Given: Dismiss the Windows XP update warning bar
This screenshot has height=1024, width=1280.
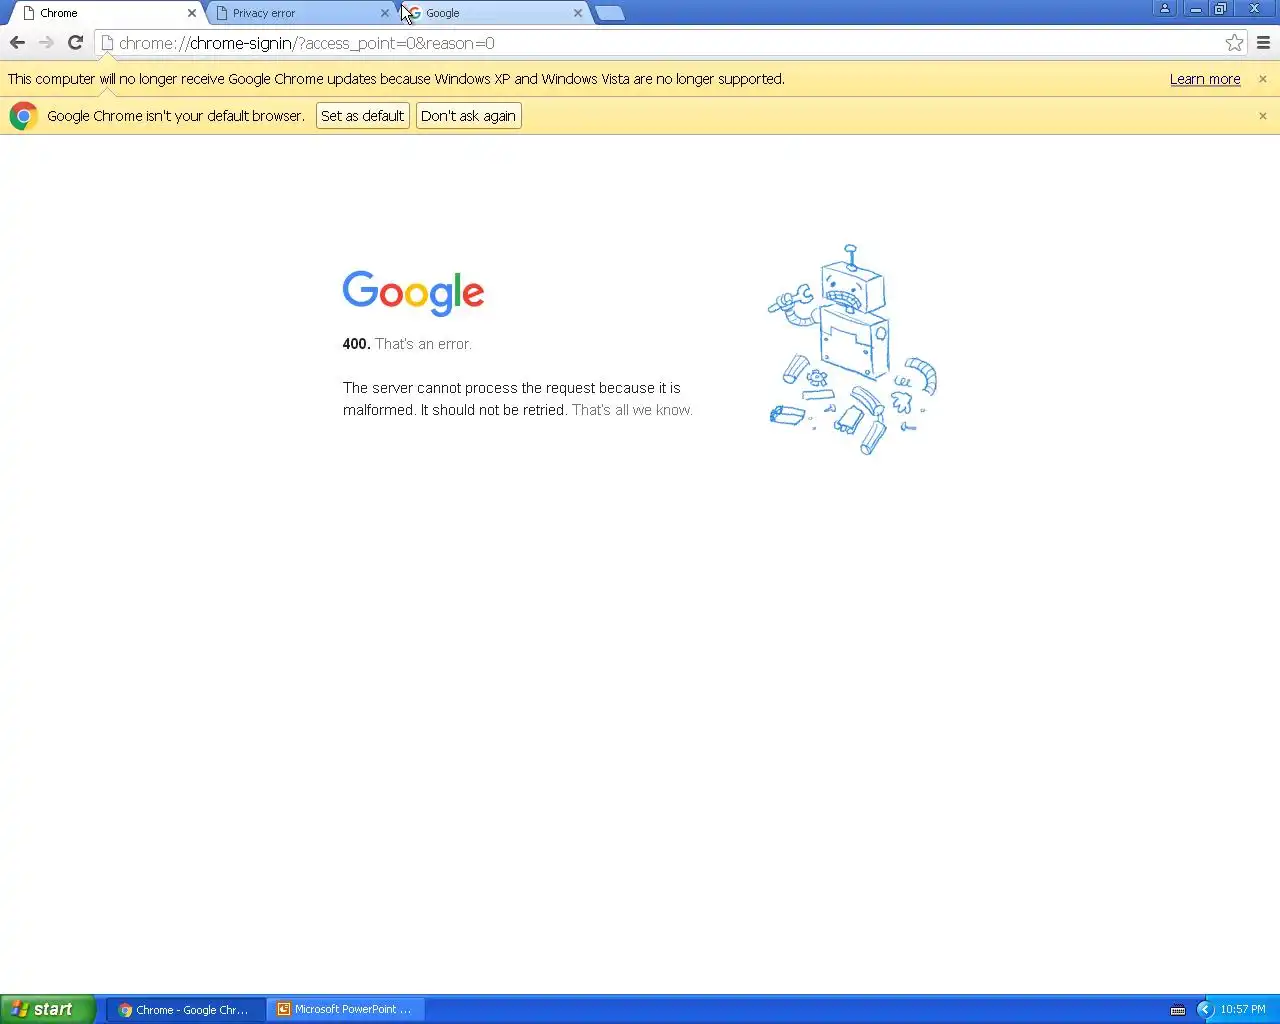Looking at the screenshot, I should (x=1263, y=79).
